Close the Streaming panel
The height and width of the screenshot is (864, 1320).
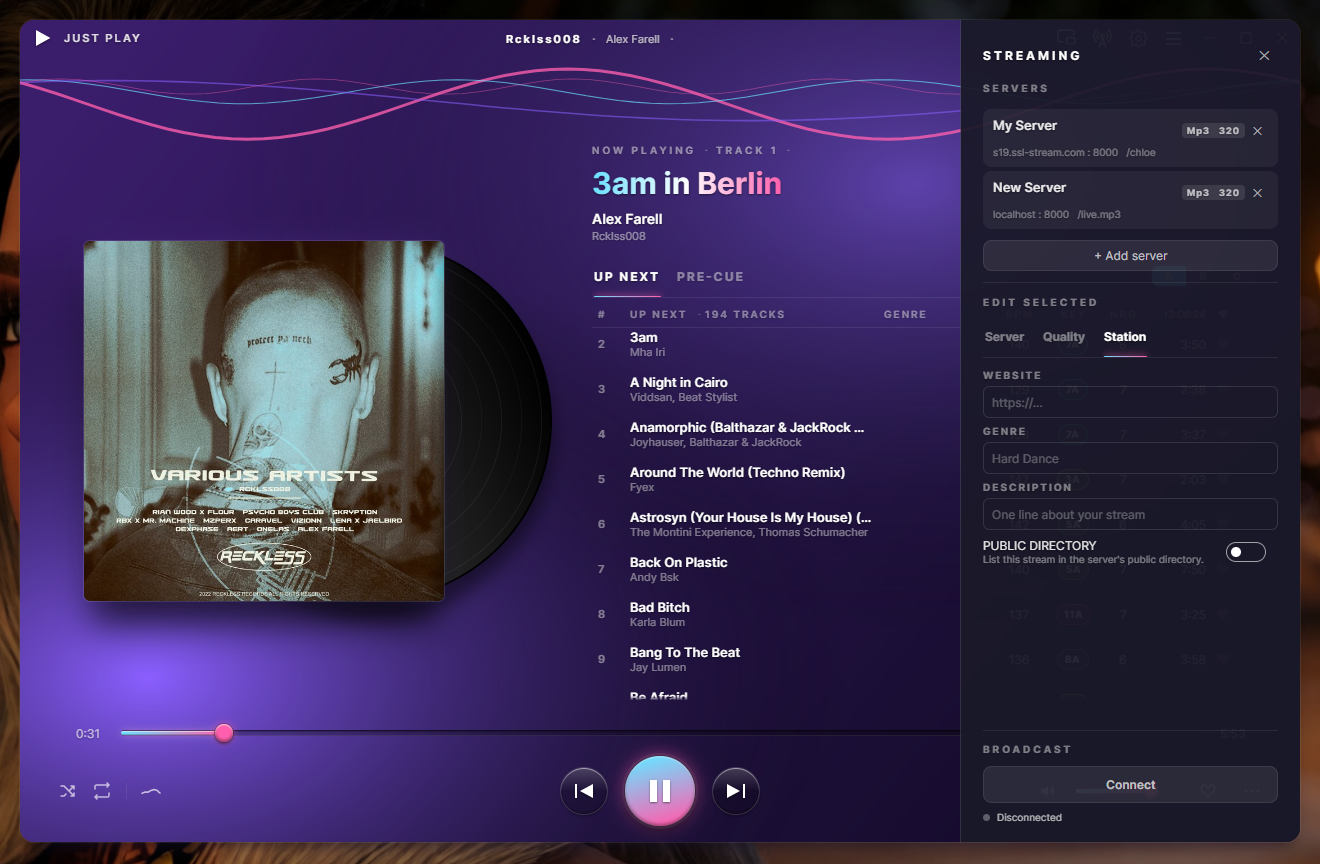tap(1264, 56)
